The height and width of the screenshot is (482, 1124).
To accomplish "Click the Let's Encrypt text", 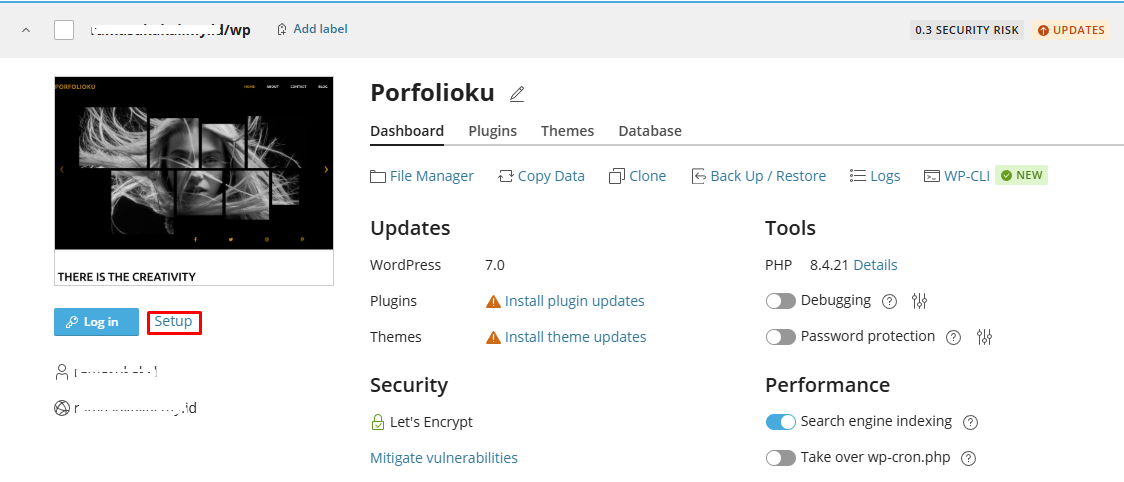I will [x=432, y=422].
